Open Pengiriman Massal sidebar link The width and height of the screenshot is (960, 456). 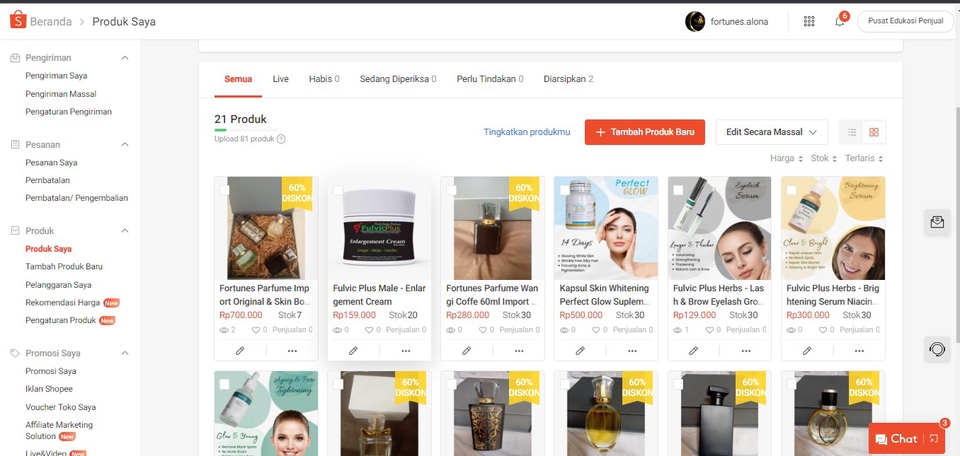(61, 94)
